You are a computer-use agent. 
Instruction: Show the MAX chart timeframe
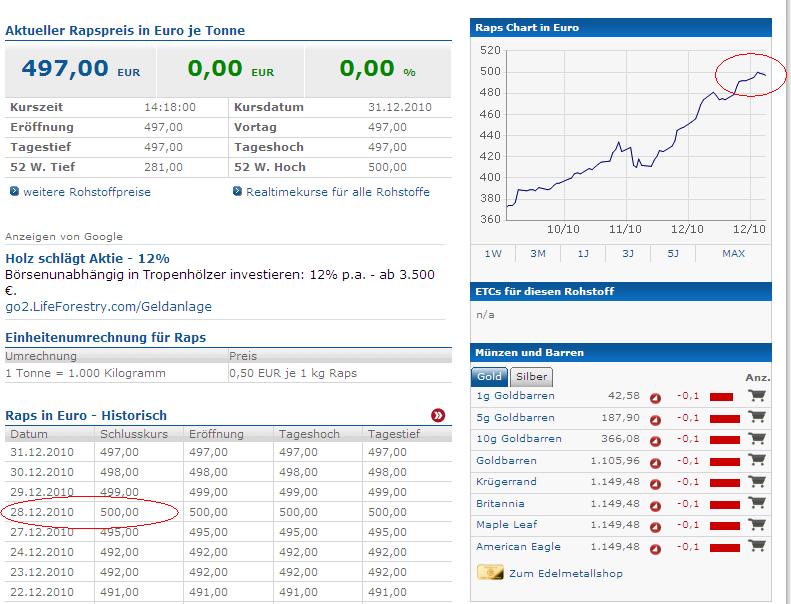(733, 254)
